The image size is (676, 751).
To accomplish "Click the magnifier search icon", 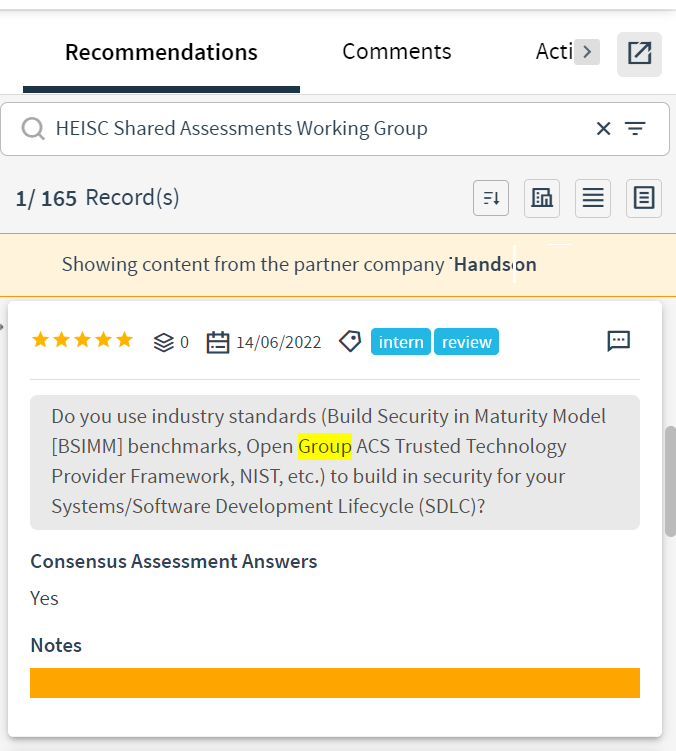I will 33,128.
